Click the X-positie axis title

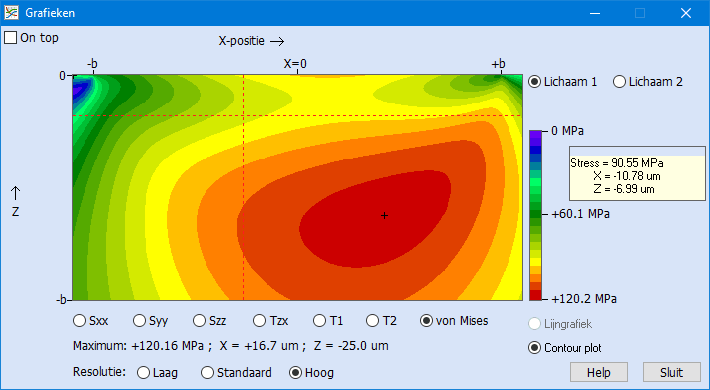[242, 41]
